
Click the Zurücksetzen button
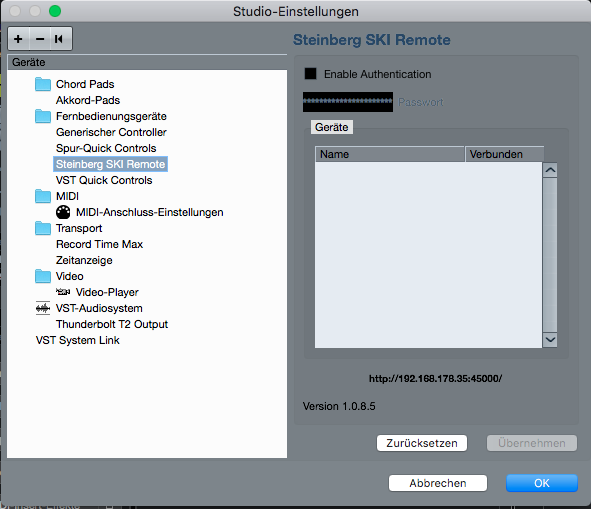[422, 443]
